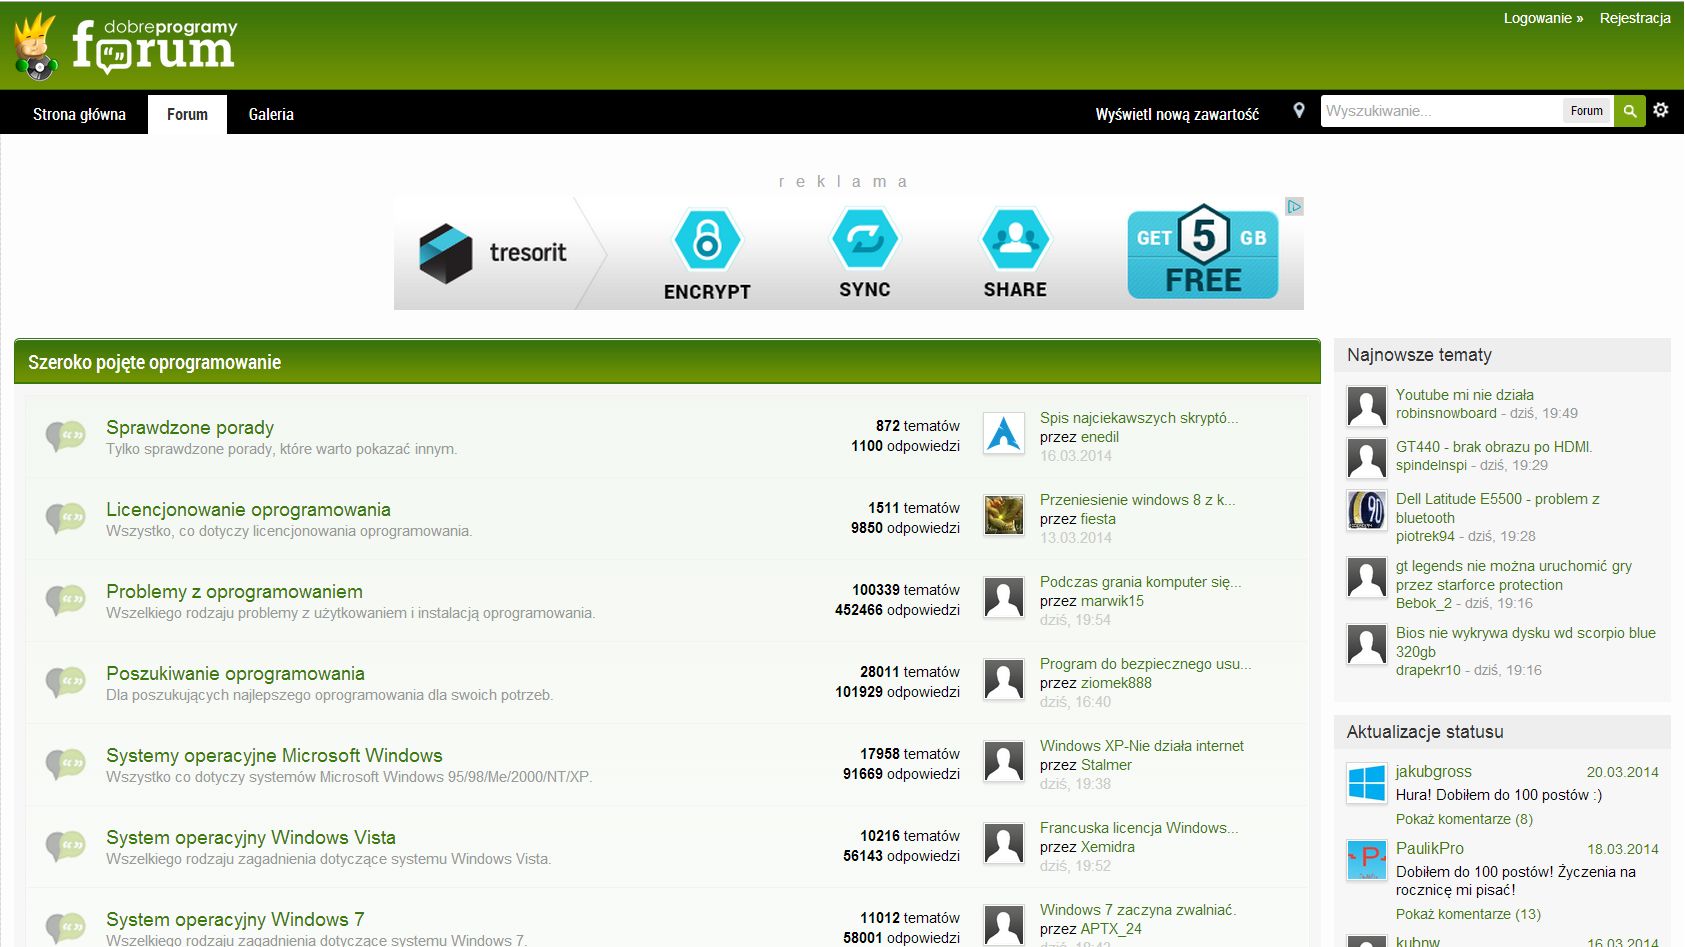Open topic Francuska licencja Windows...
This screenshot has height=947, width=1685.
(x=1139, y=828)
